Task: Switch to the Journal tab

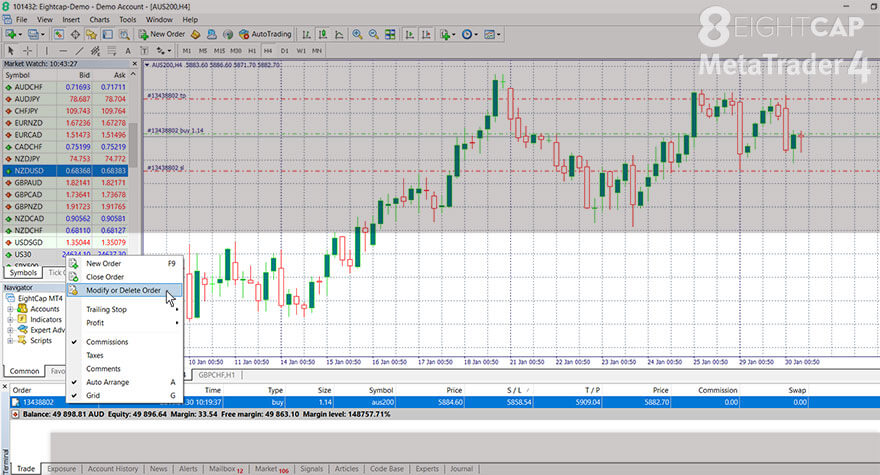Action: tap(461, 469)
